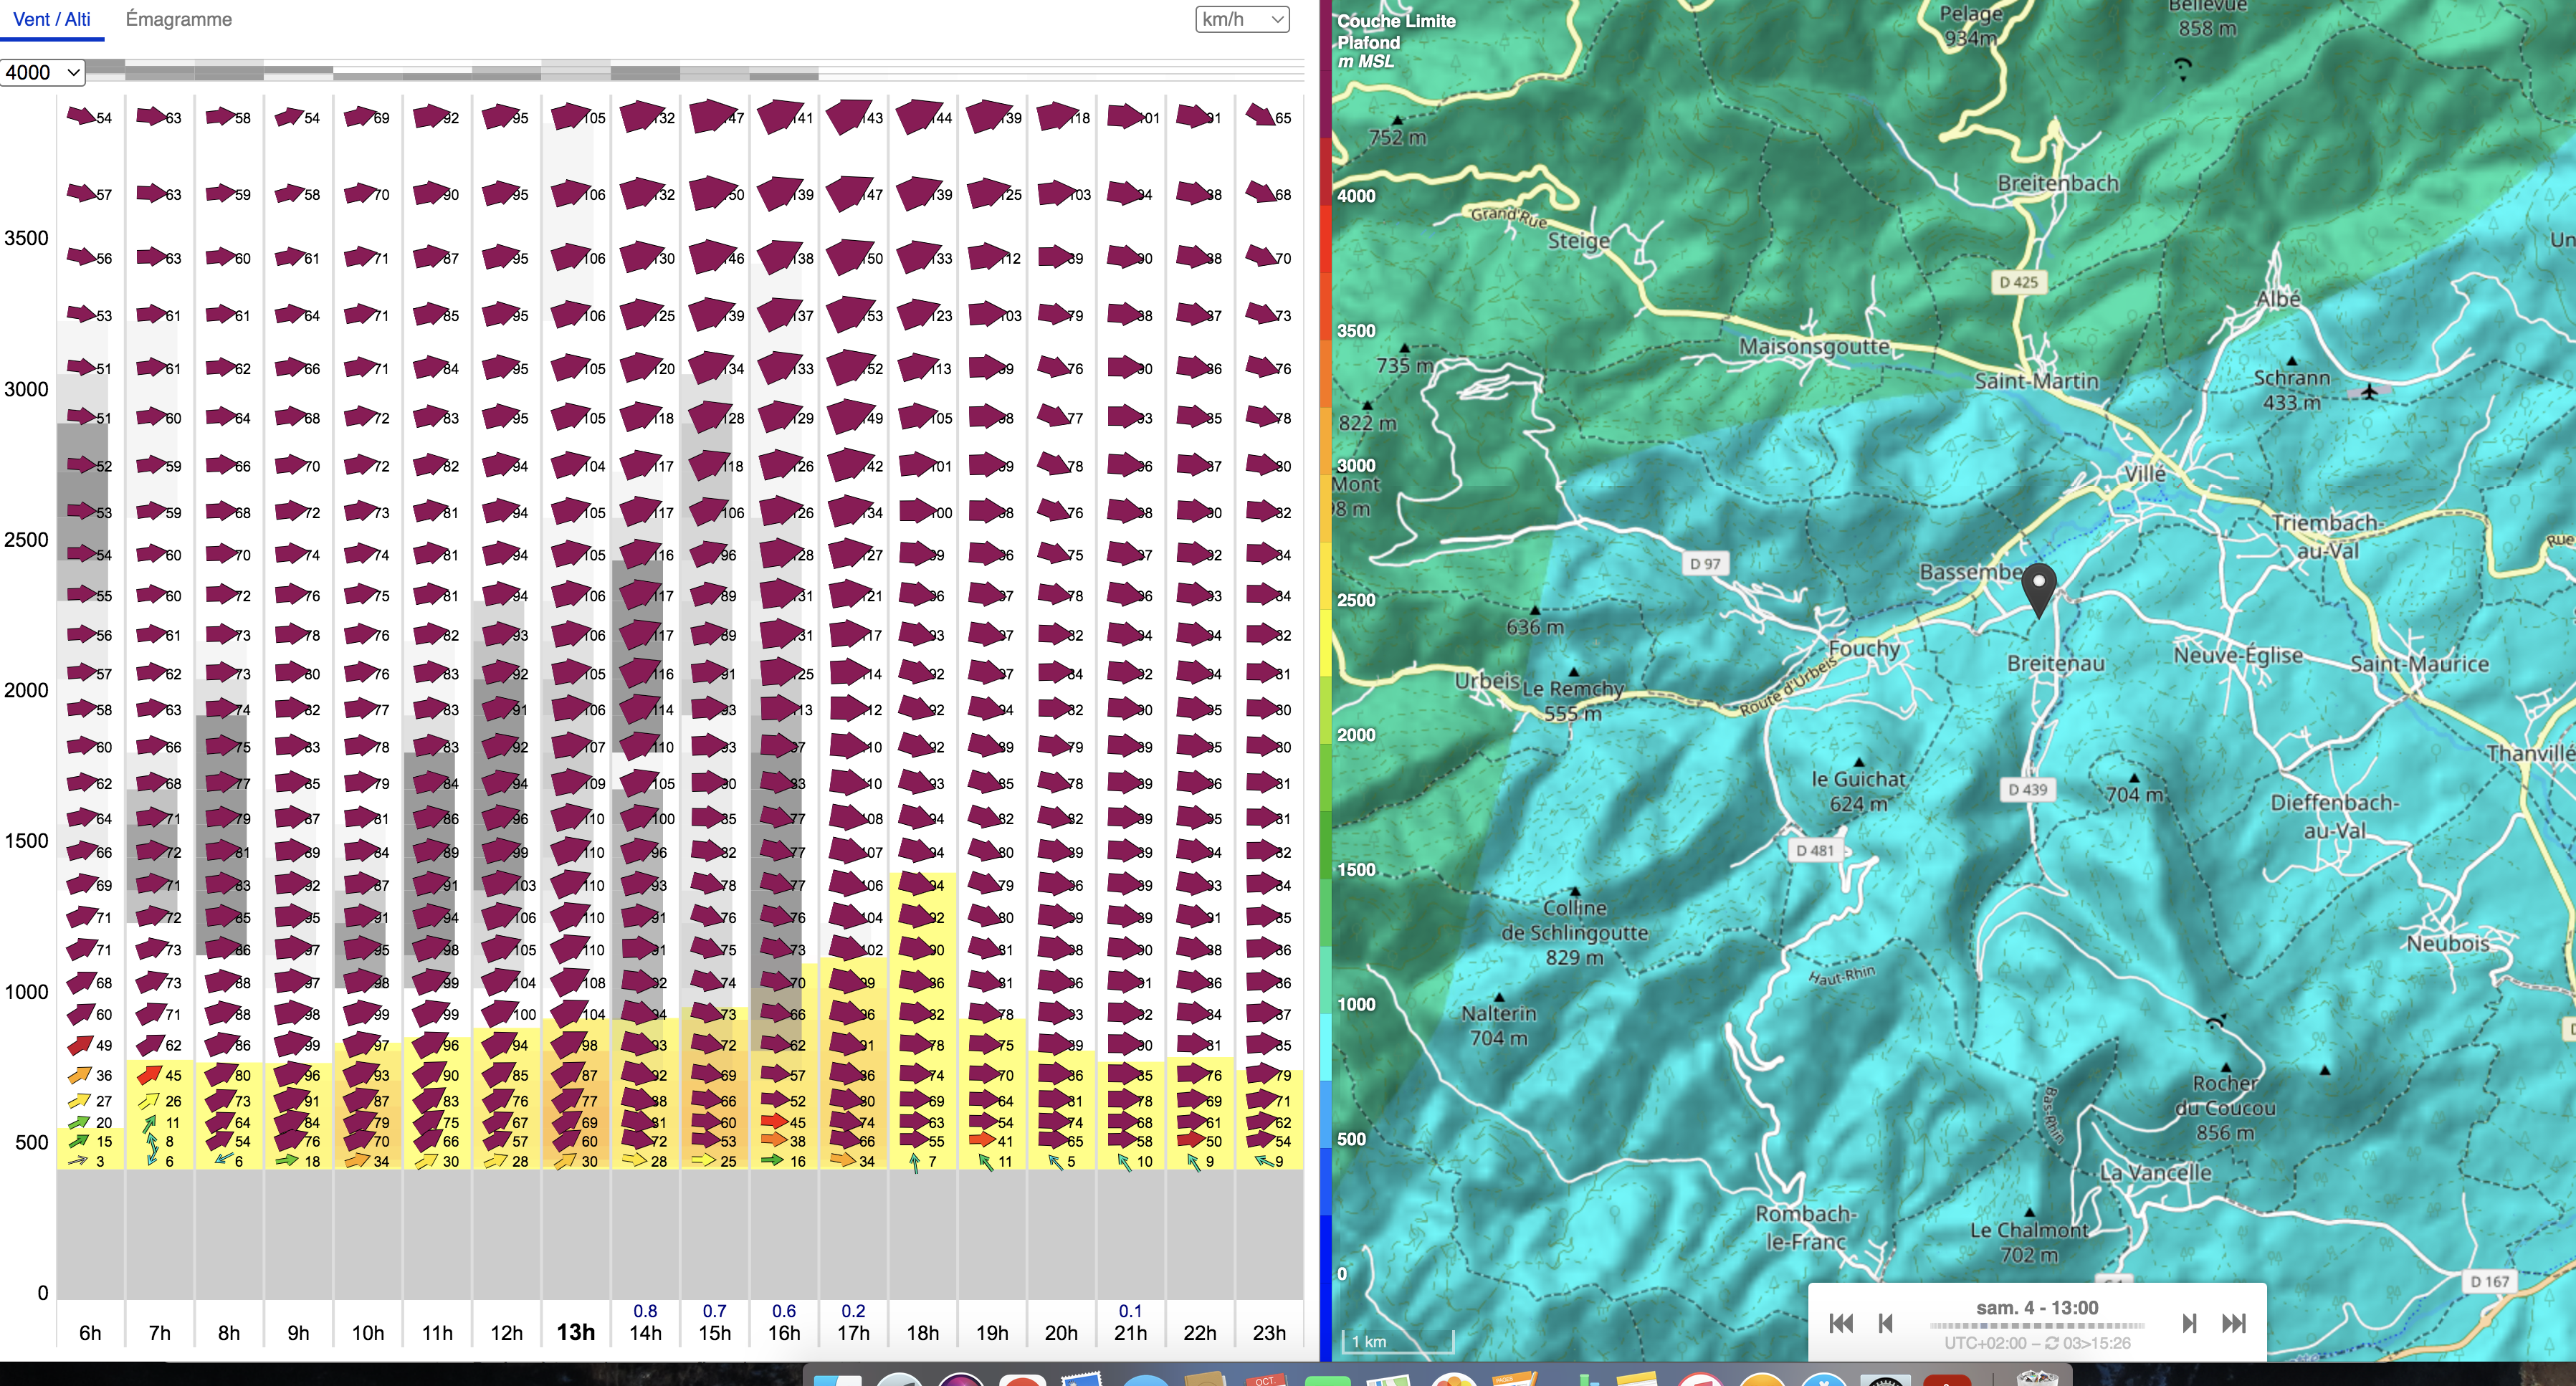
Task: Open the 4000 altitude range dropdown
Action: coord(42,72)
